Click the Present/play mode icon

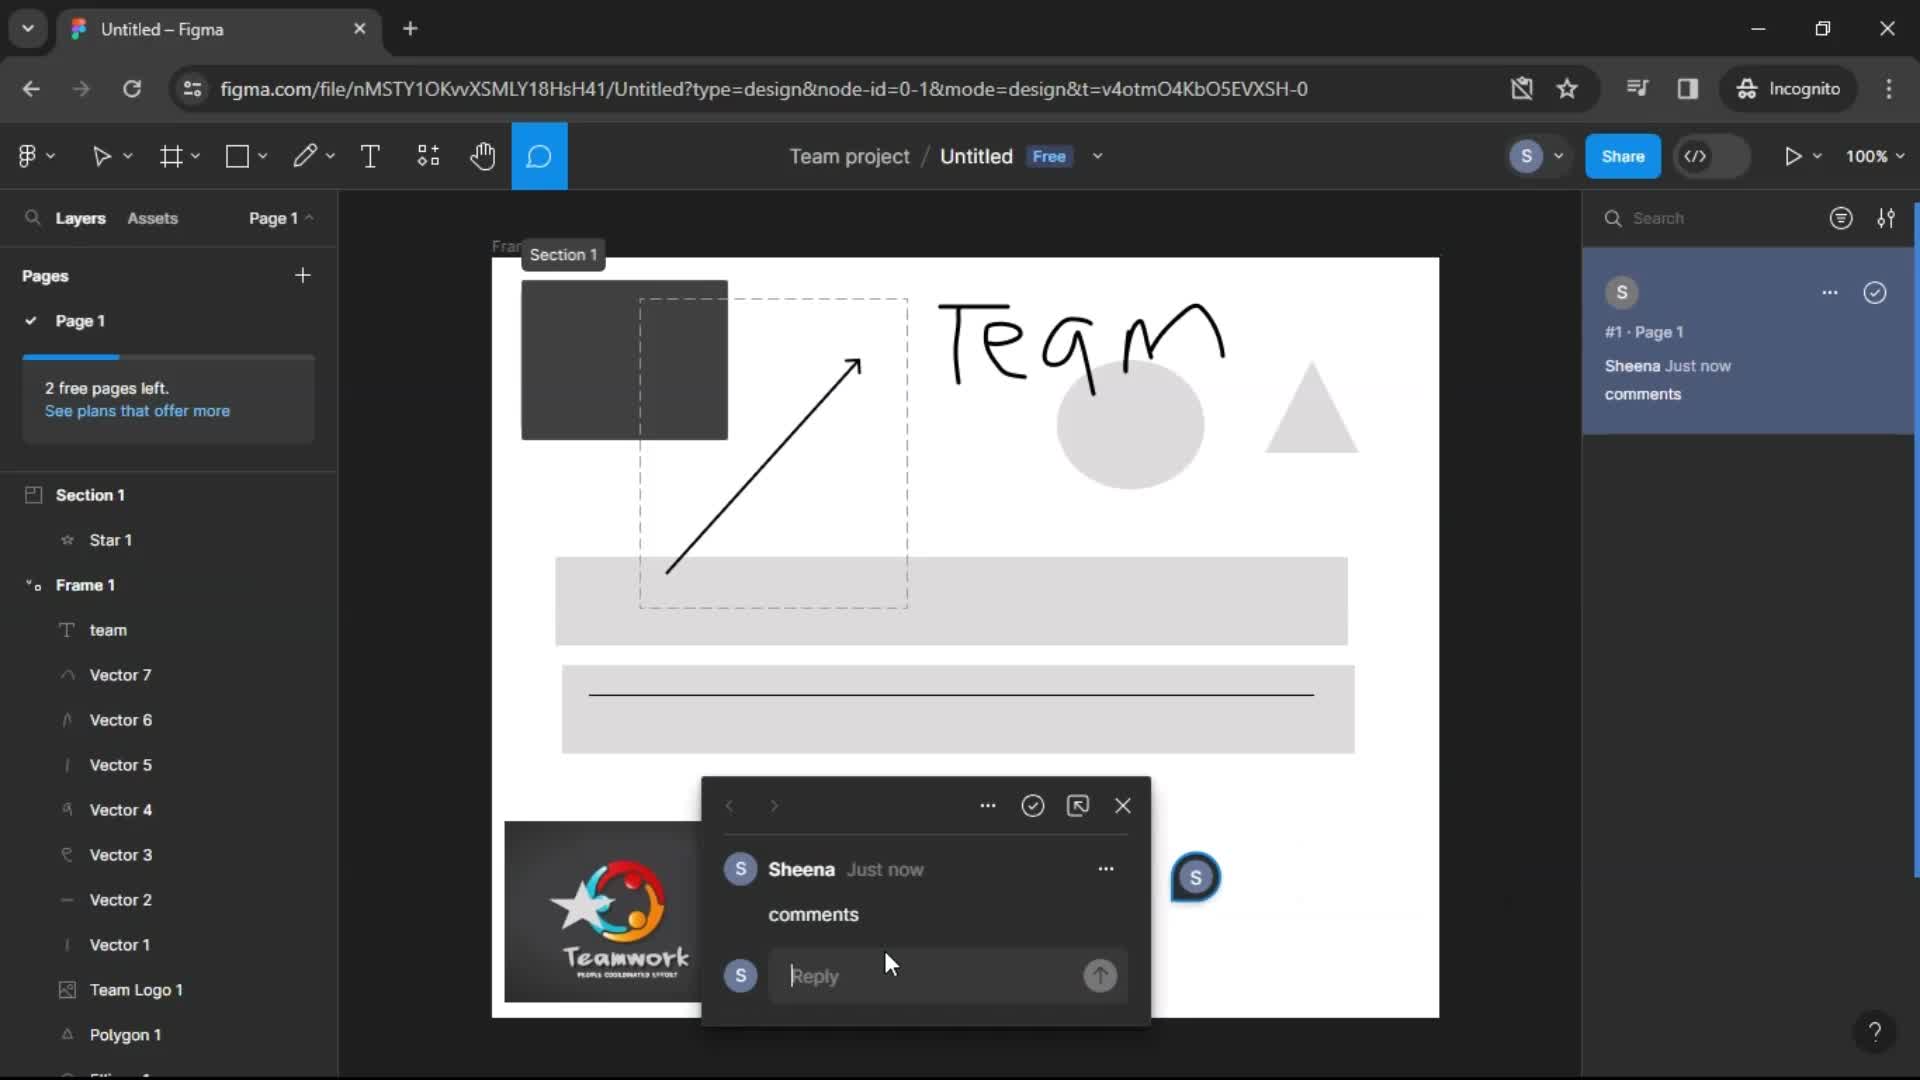(1793, 156)
